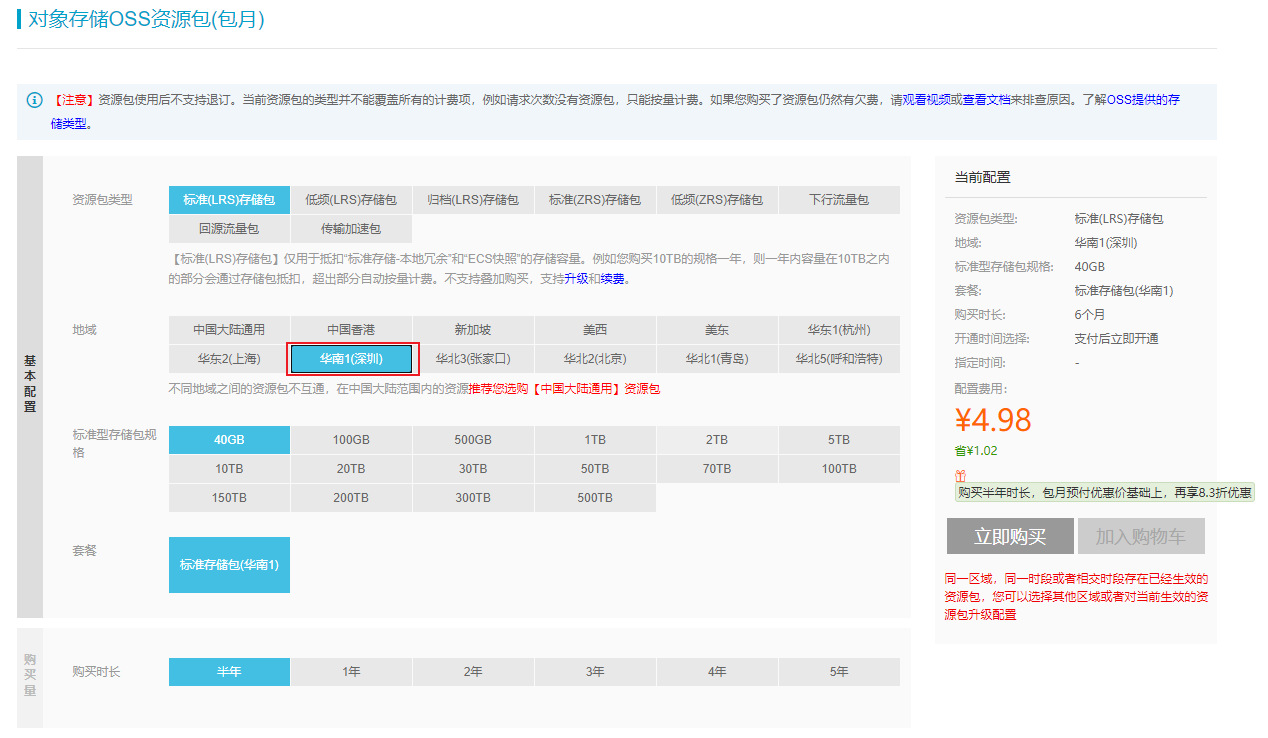Pick the 500TB storage pack size
1268x738 pixels.
tap(595, 498)
